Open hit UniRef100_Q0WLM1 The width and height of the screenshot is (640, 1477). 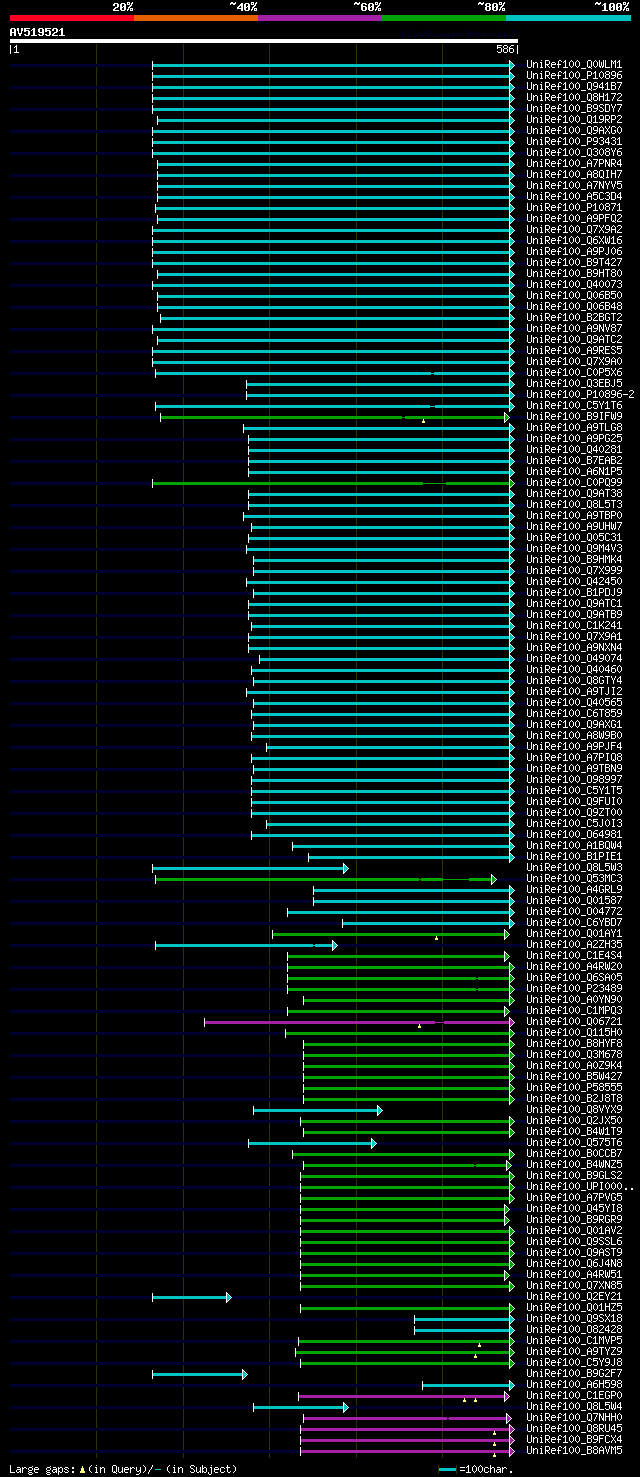[574, 65]
